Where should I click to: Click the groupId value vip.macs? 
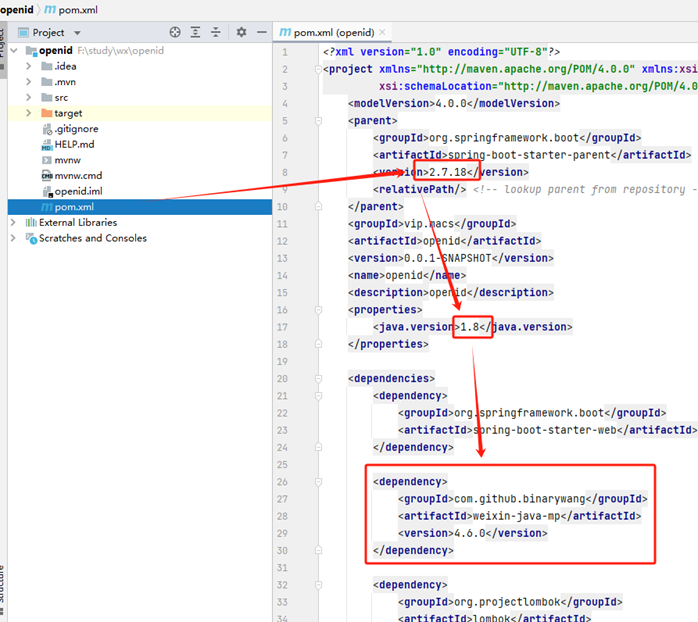pyautogui.click(x=428, y=224)
